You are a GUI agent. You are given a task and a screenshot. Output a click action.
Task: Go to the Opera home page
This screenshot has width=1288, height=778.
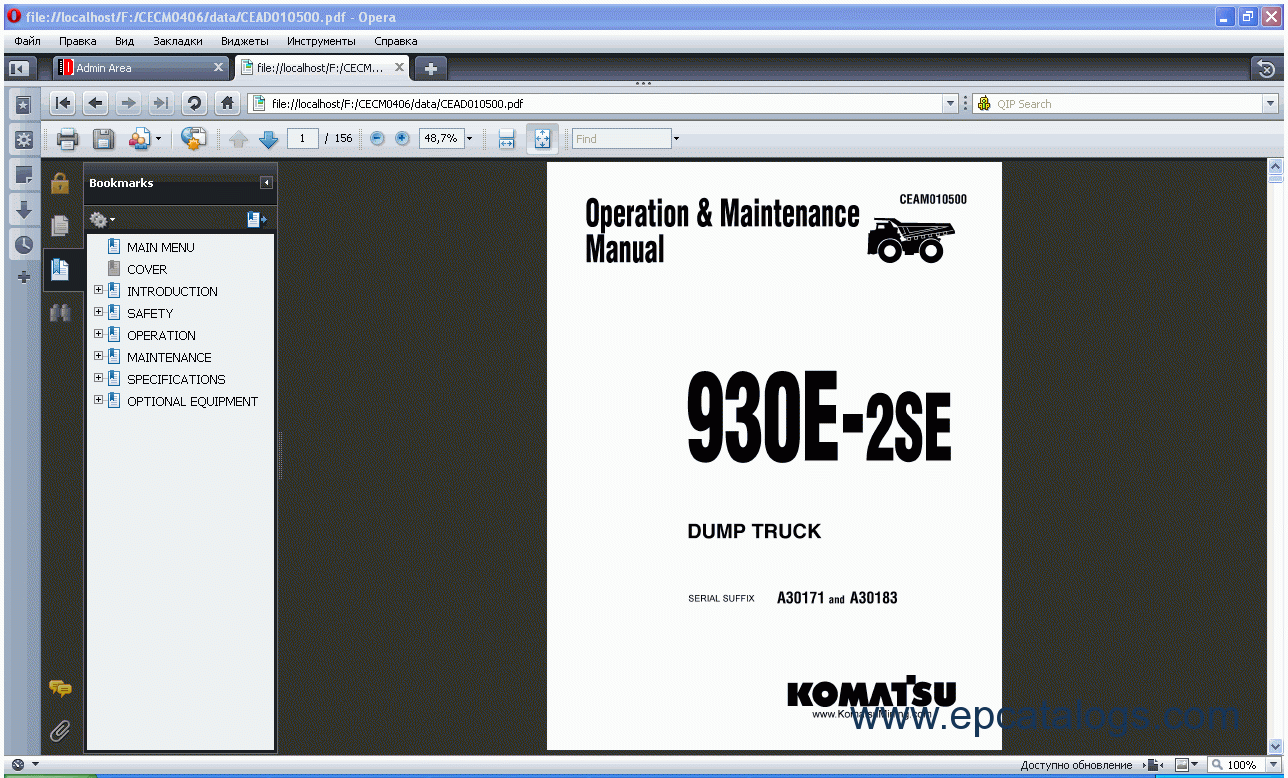[x=227, y=103]
